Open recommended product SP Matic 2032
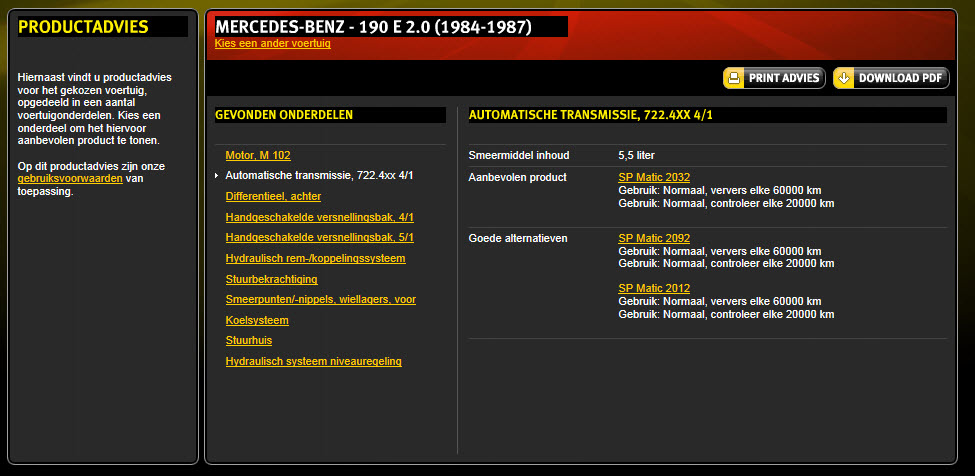 [654, 177]
